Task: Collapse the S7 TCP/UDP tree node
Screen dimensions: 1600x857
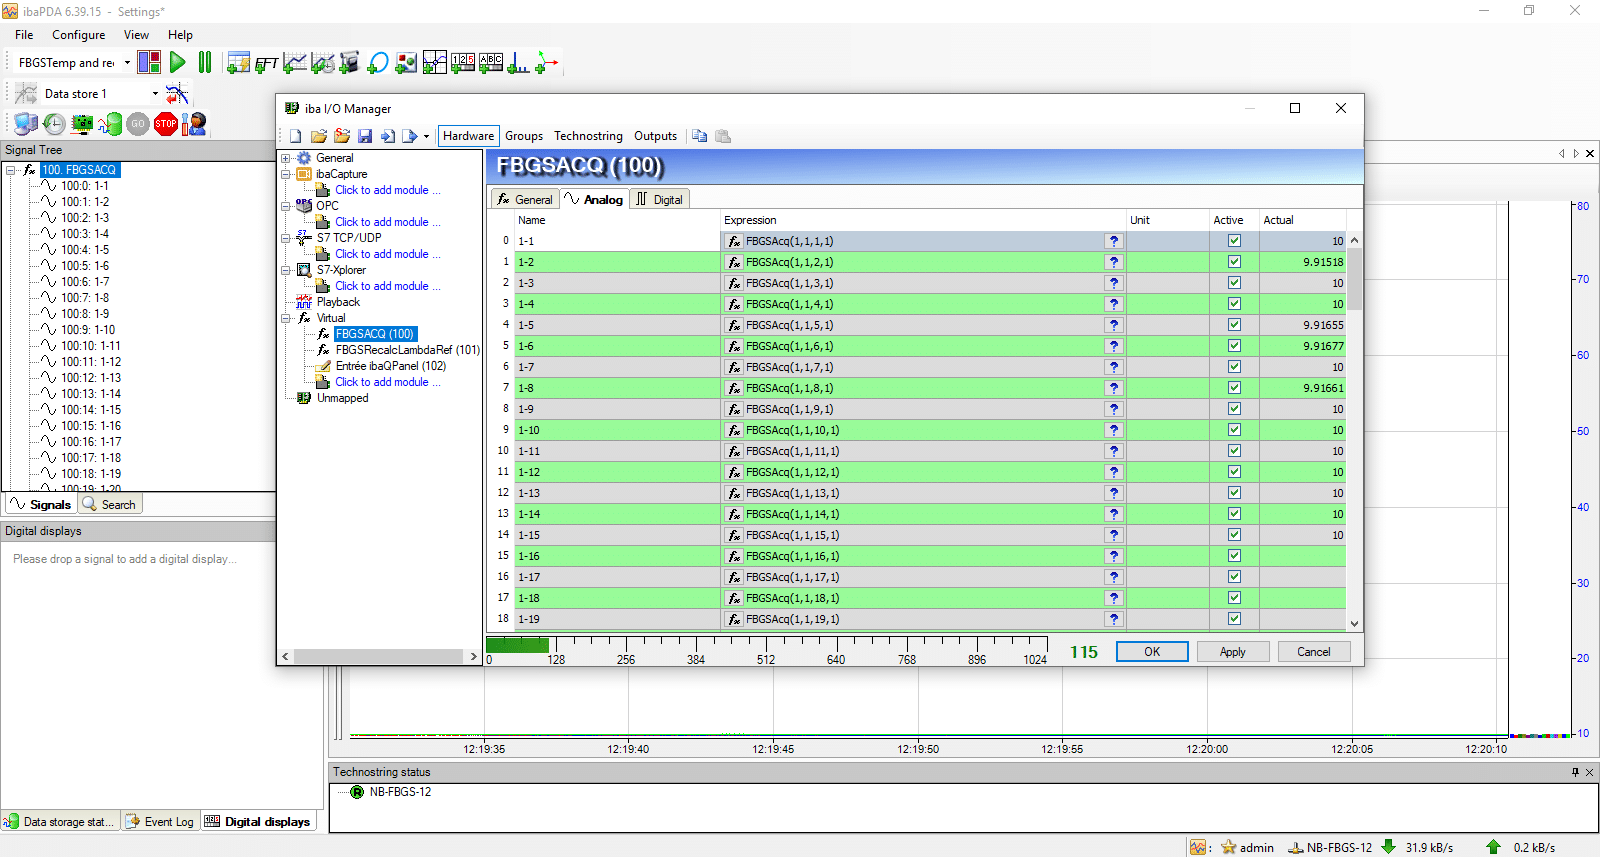Action: click(x=286, y=238)
